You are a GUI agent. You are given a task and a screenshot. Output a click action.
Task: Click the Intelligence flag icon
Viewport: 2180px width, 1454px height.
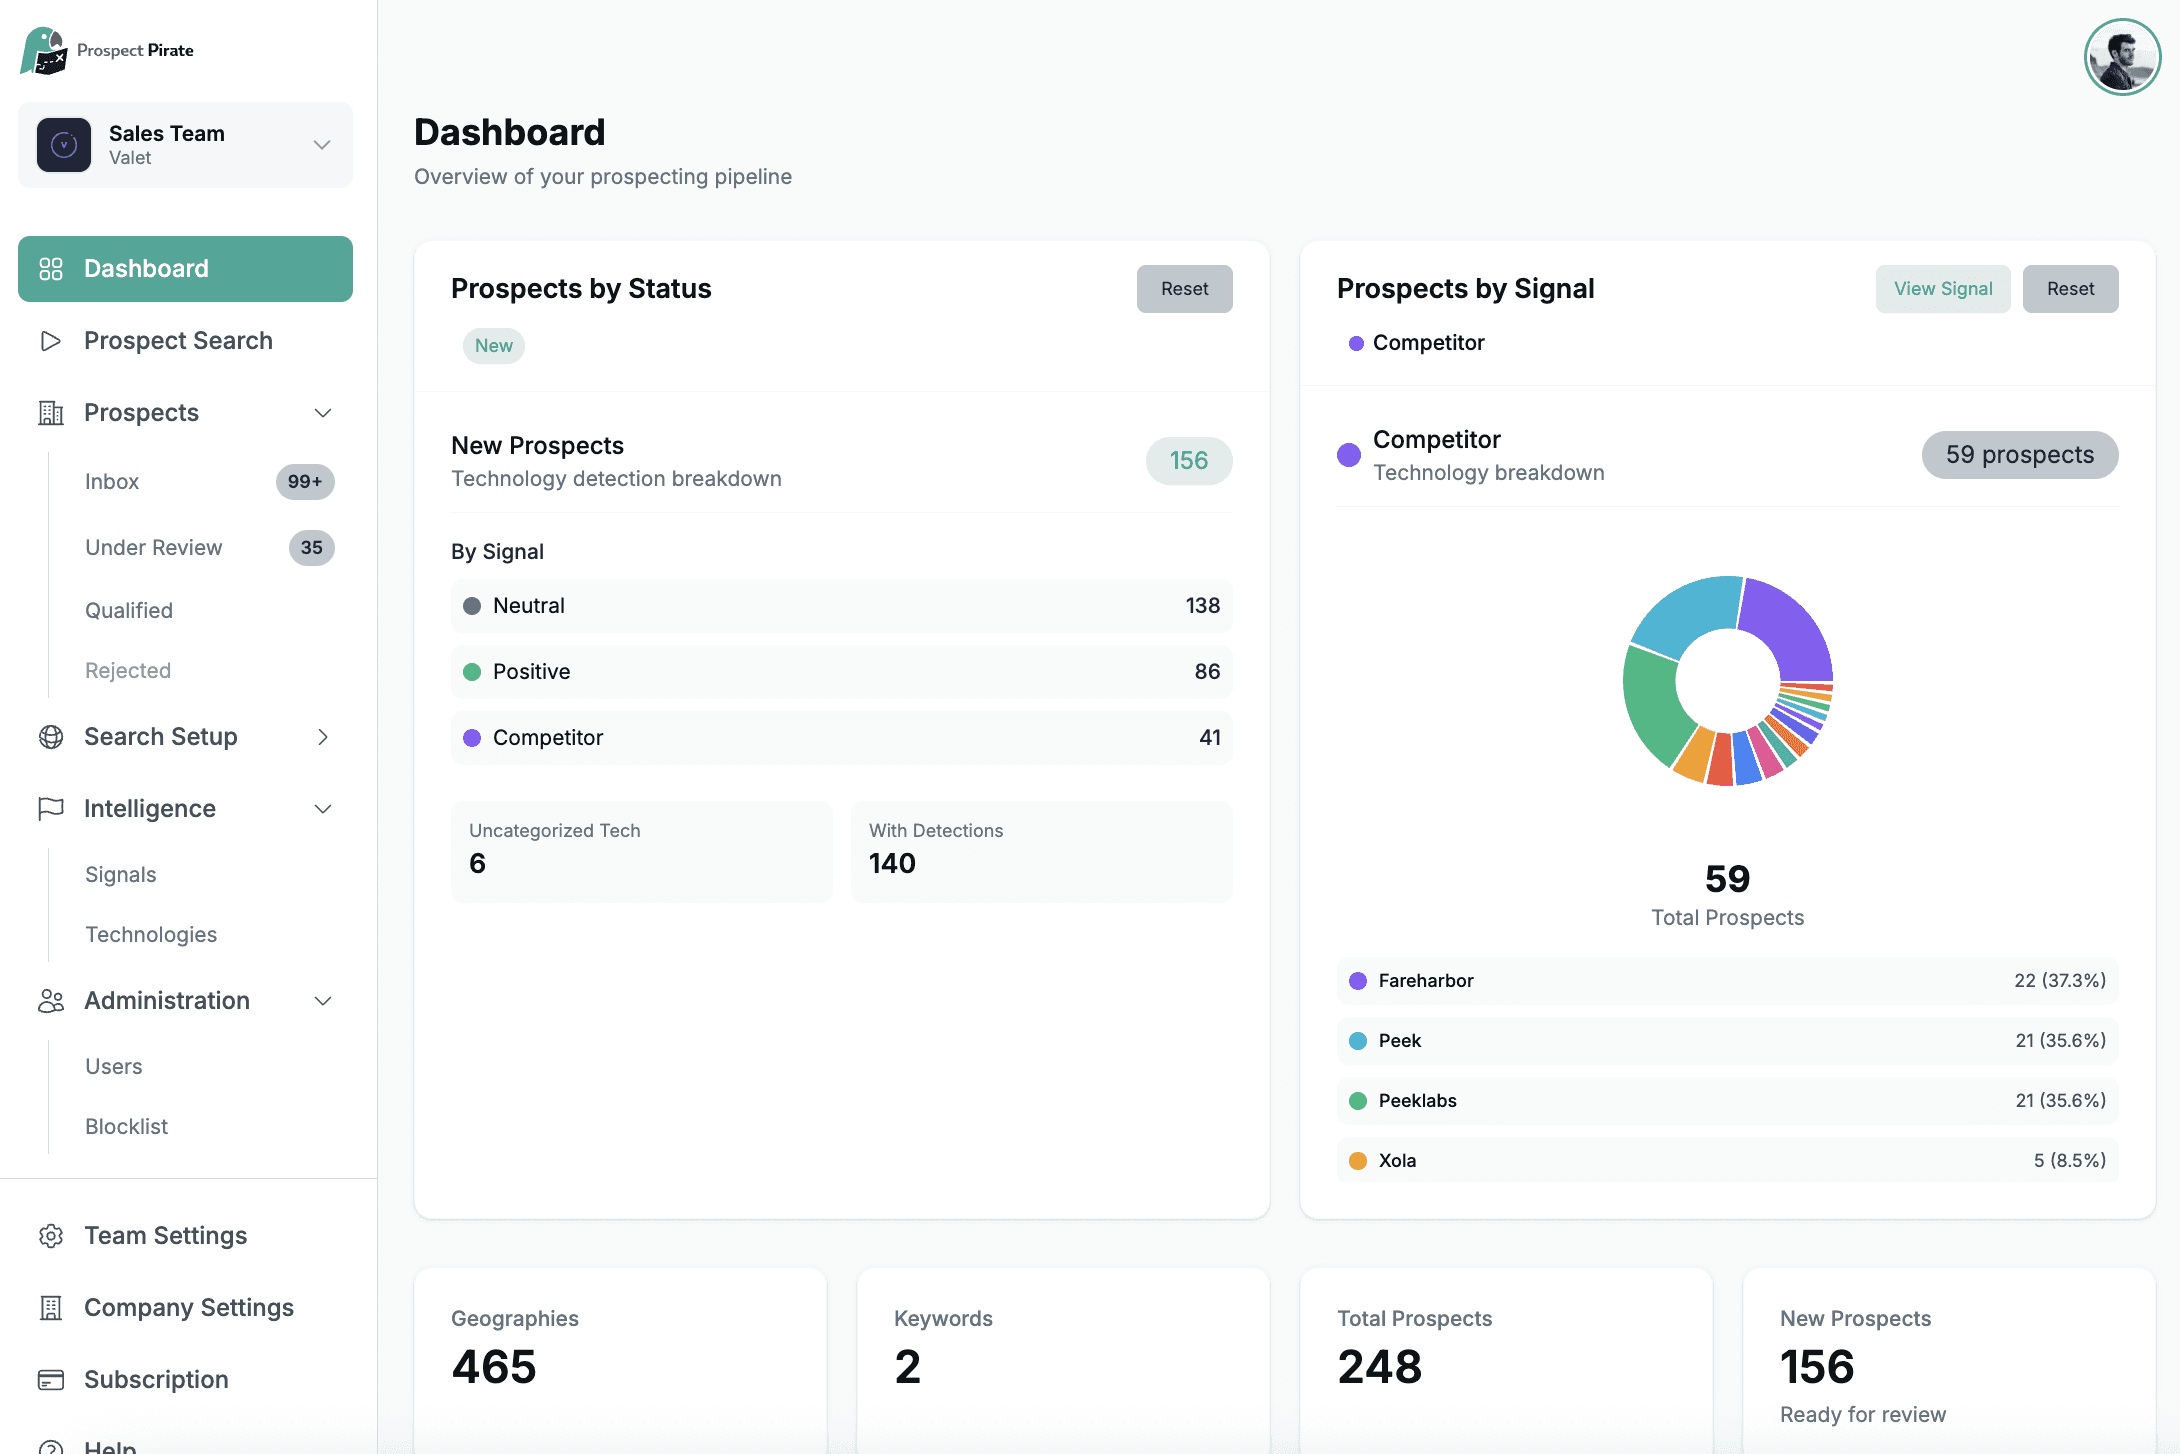pyautogui.click(x=51, y=808)
